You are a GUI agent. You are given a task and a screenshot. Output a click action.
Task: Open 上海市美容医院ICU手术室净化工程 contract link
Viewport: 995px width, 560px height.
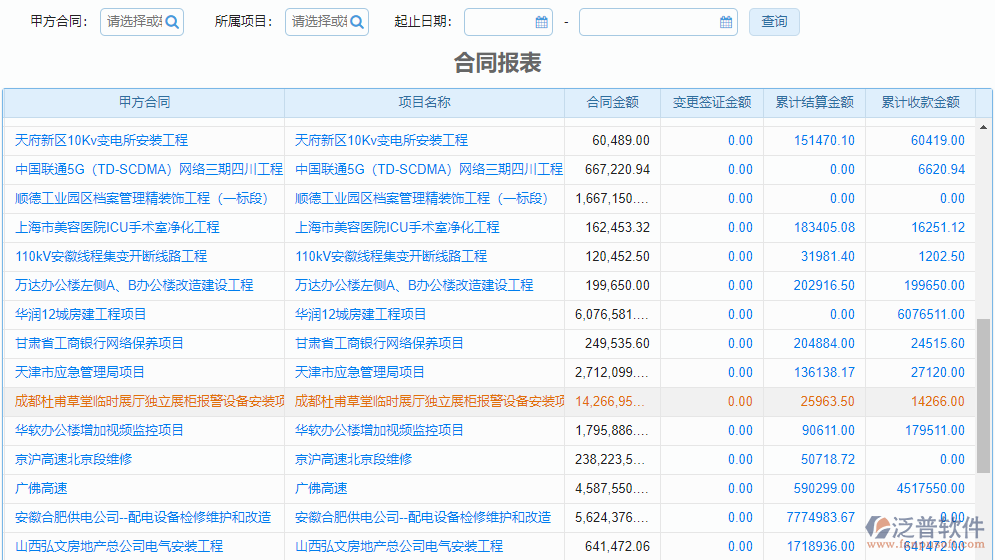(117, 227)
